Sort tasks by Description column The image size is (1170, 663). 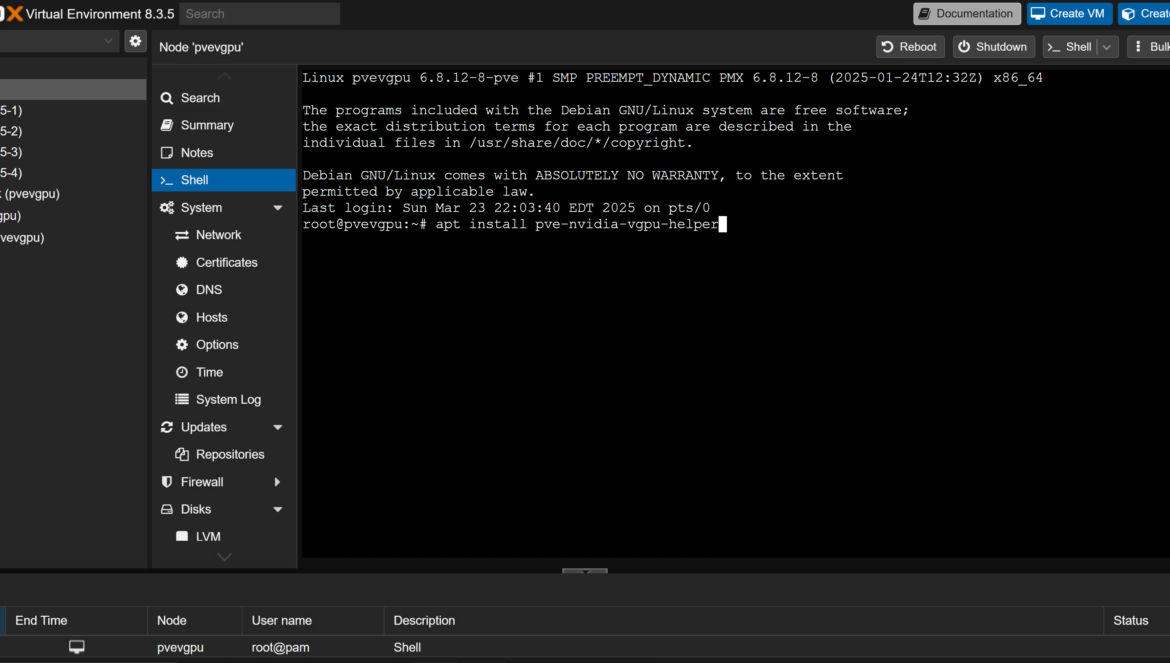[x=743, y=620]
